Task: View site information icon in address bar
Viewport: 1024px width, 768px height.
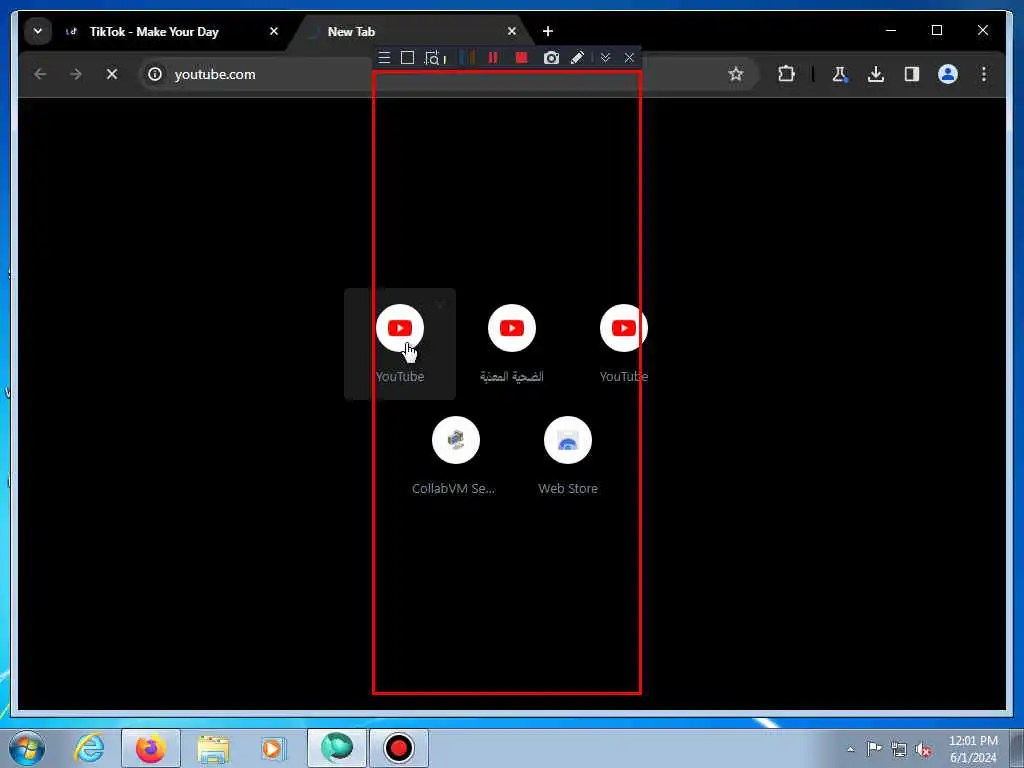Action: coord(155,74)
